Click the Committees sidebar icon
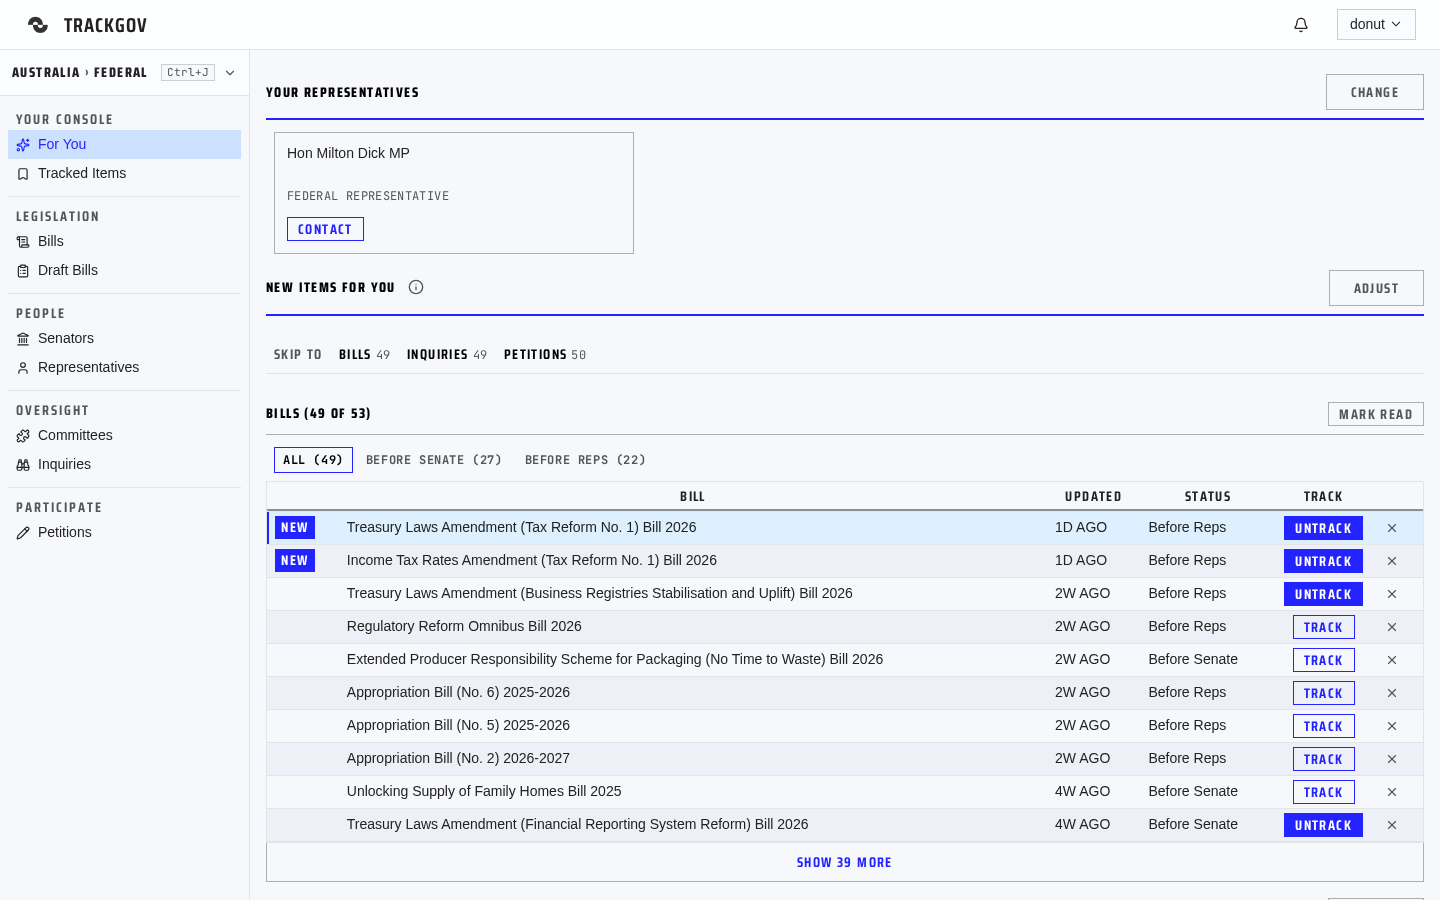 pyautogui.click(x=23, y=436)
